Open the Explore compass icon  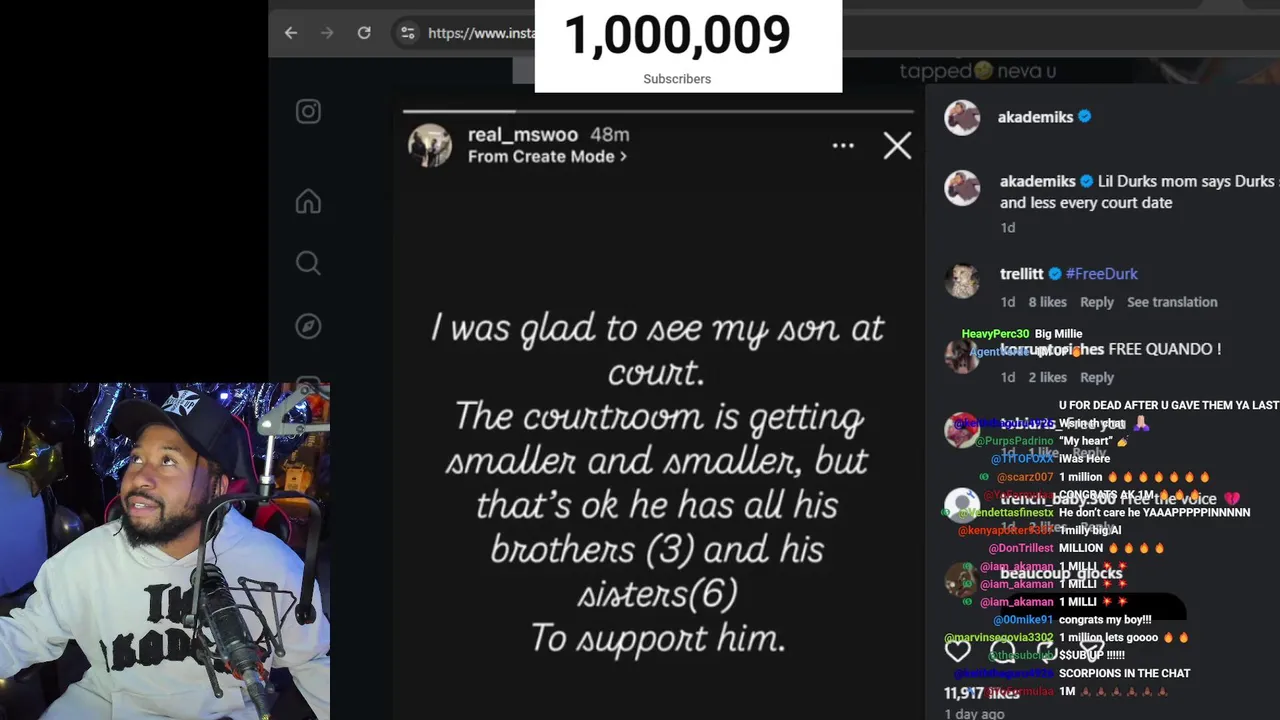coord(308,326)
